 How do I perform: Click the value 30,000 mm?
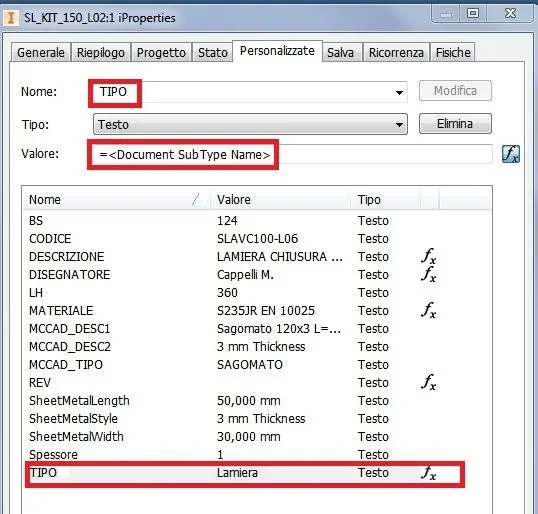tap(248, 436)
